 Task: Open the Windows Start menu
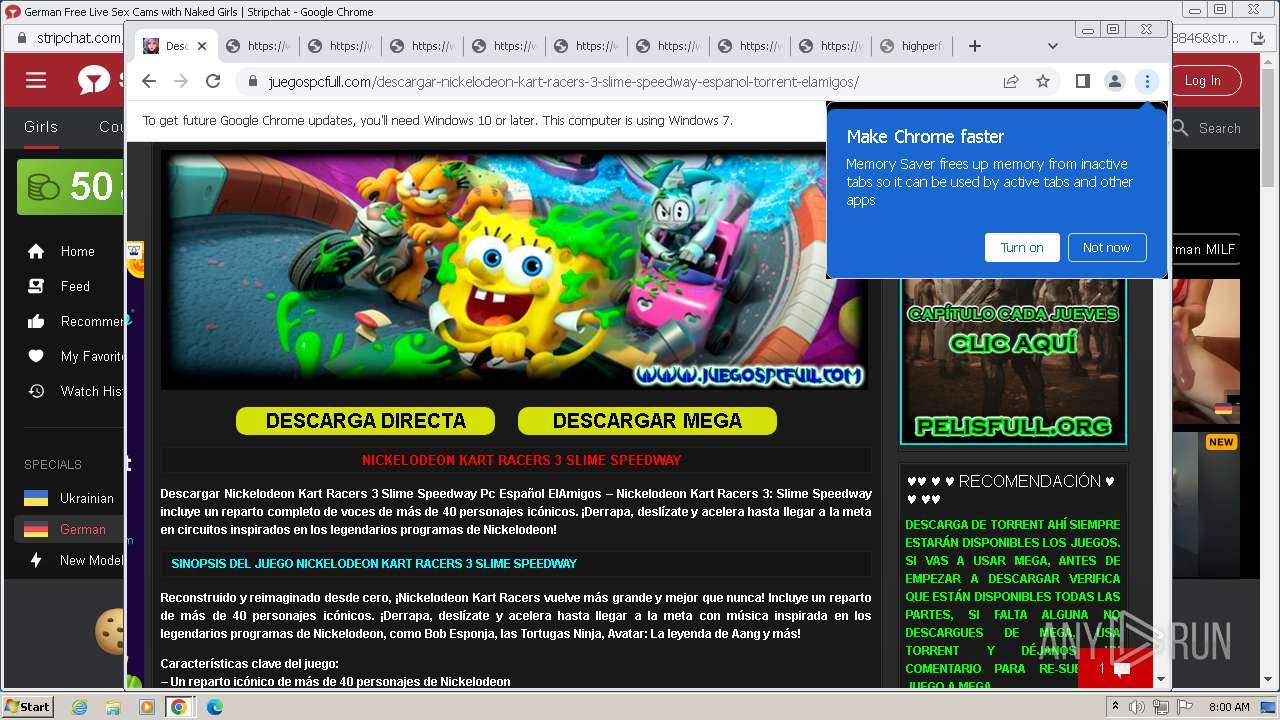tap(28, 706)
